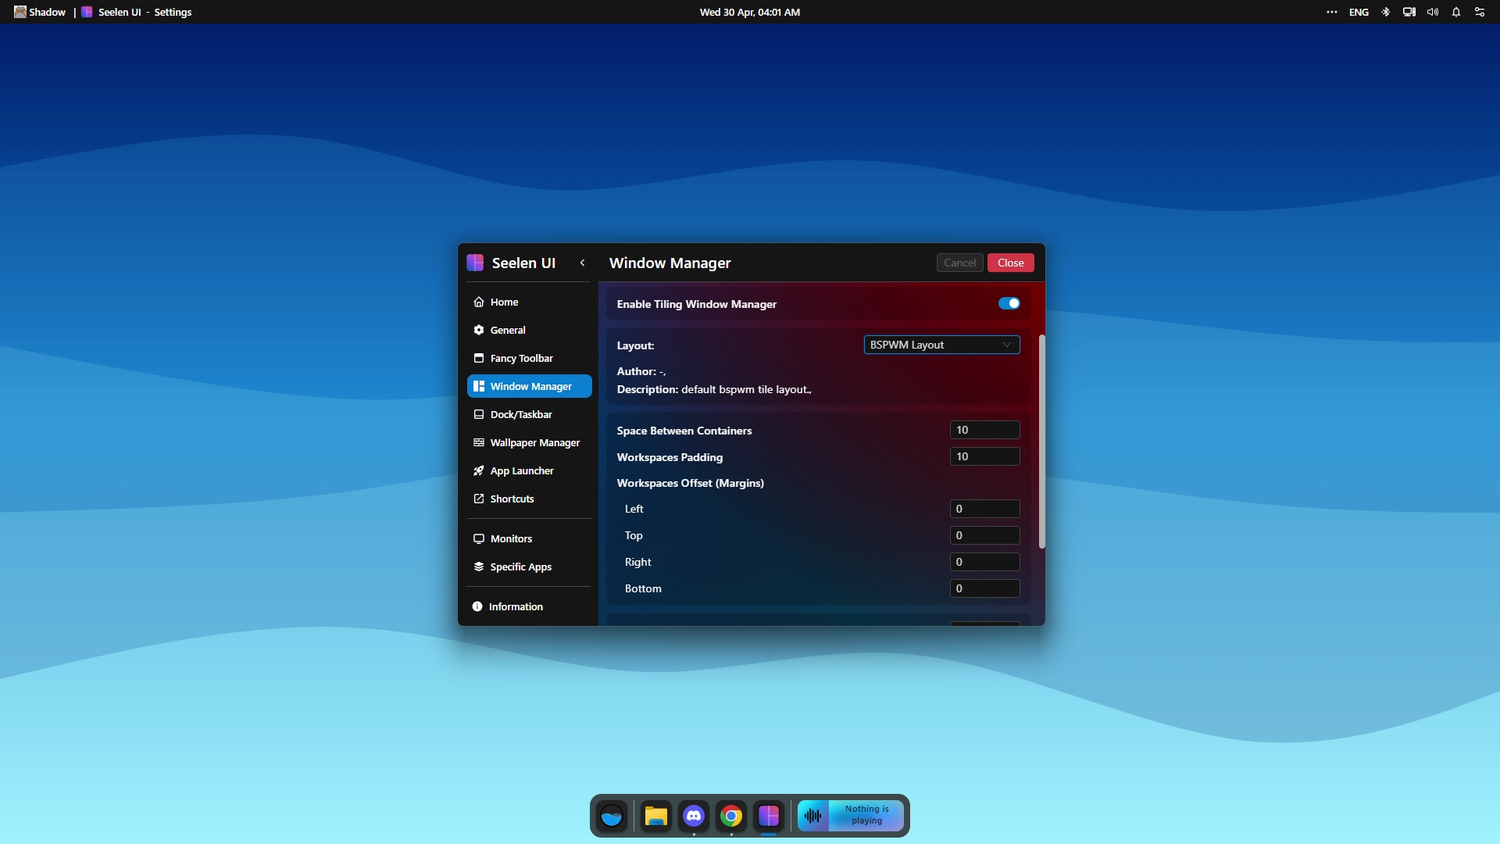Open the Wallpaper Manager section

(x=529, y=442)
